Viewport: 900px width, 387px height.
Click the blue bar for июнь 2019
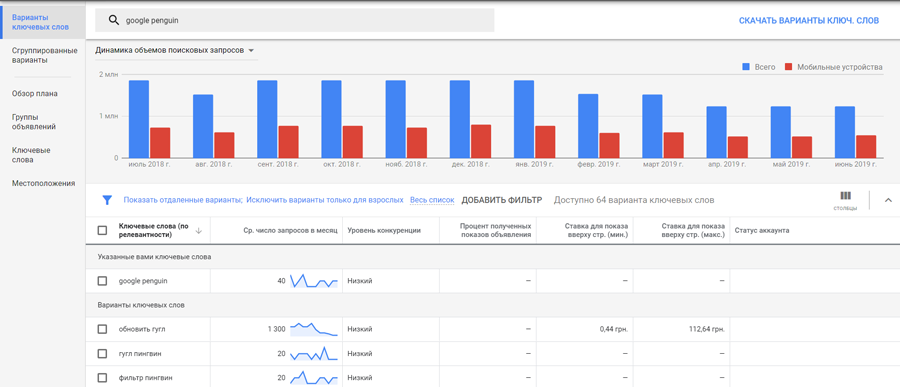(845, 132)
